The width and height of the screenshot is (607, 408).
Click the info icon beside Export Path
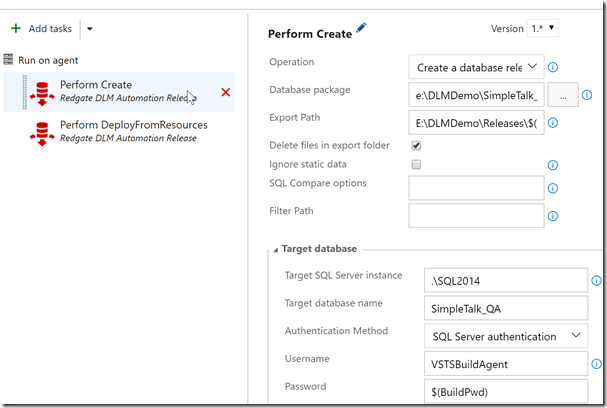click(553, 123)
